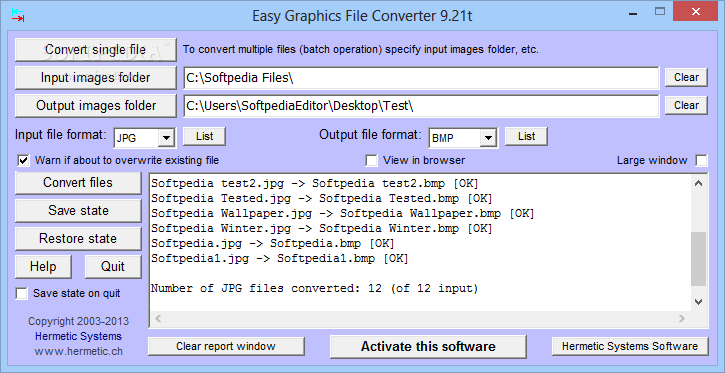
Task: Expand the Output file format dropdown
Action: click(x=487, y=138)
